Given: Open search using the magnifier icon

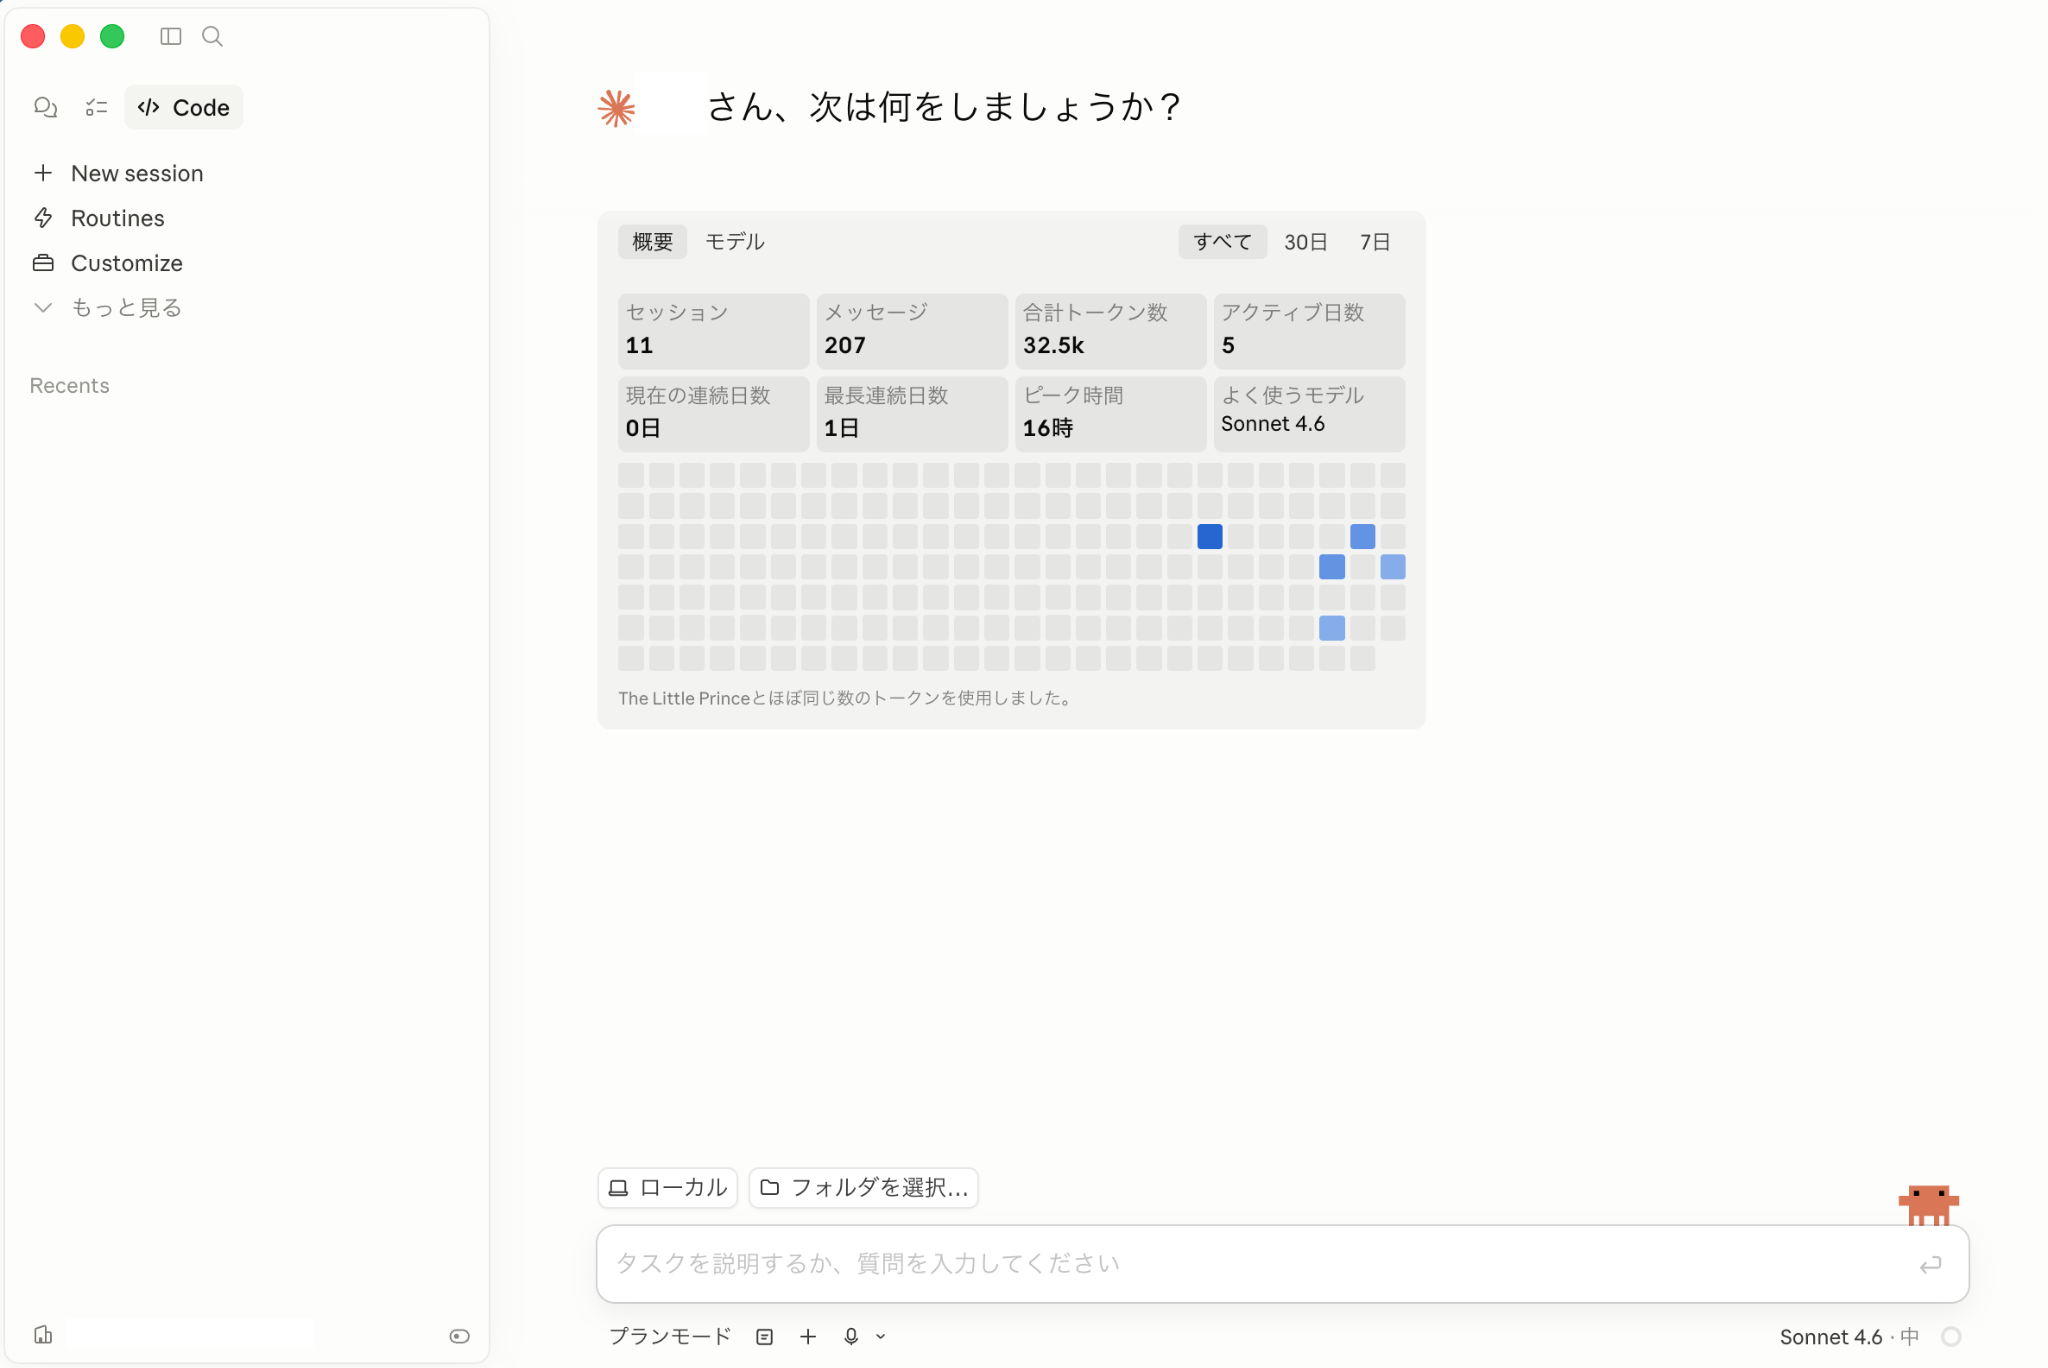Looking at the screenshot, I should tap(212, 36).
